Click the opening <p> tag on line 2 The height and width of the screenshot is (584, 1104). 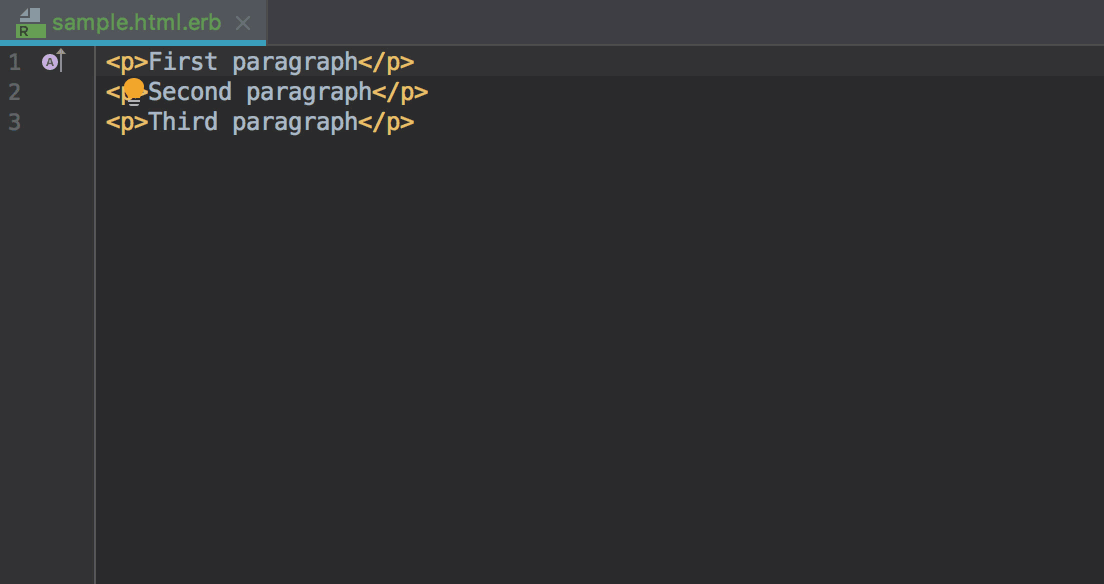click(x=120, y=91)
